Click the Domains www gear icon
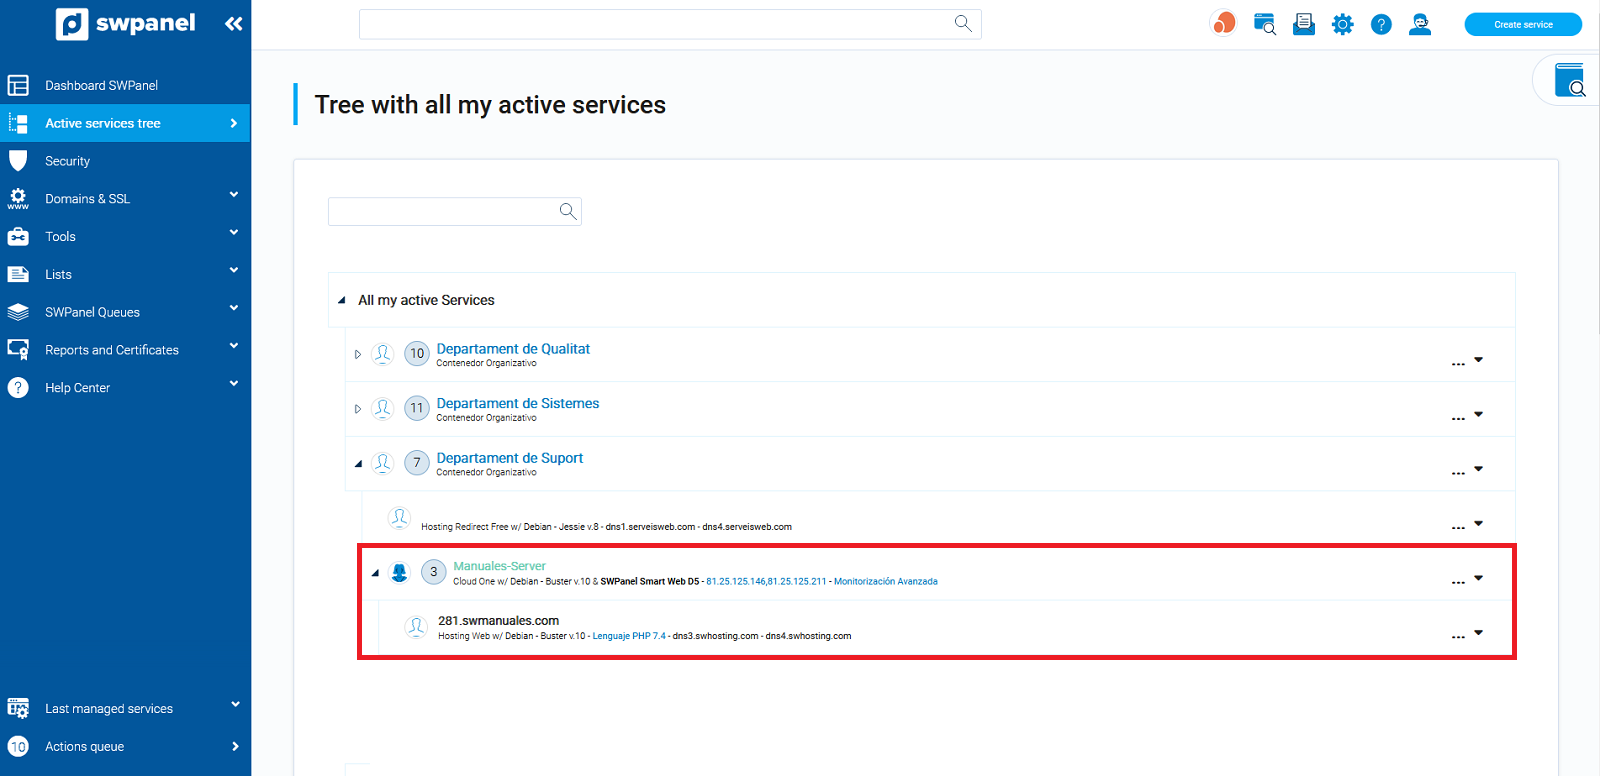Screen dimensions: 1600x776 18,199
